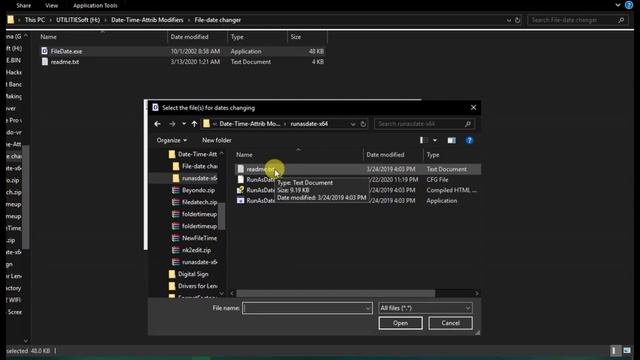Click the Open button

[400, 323]
